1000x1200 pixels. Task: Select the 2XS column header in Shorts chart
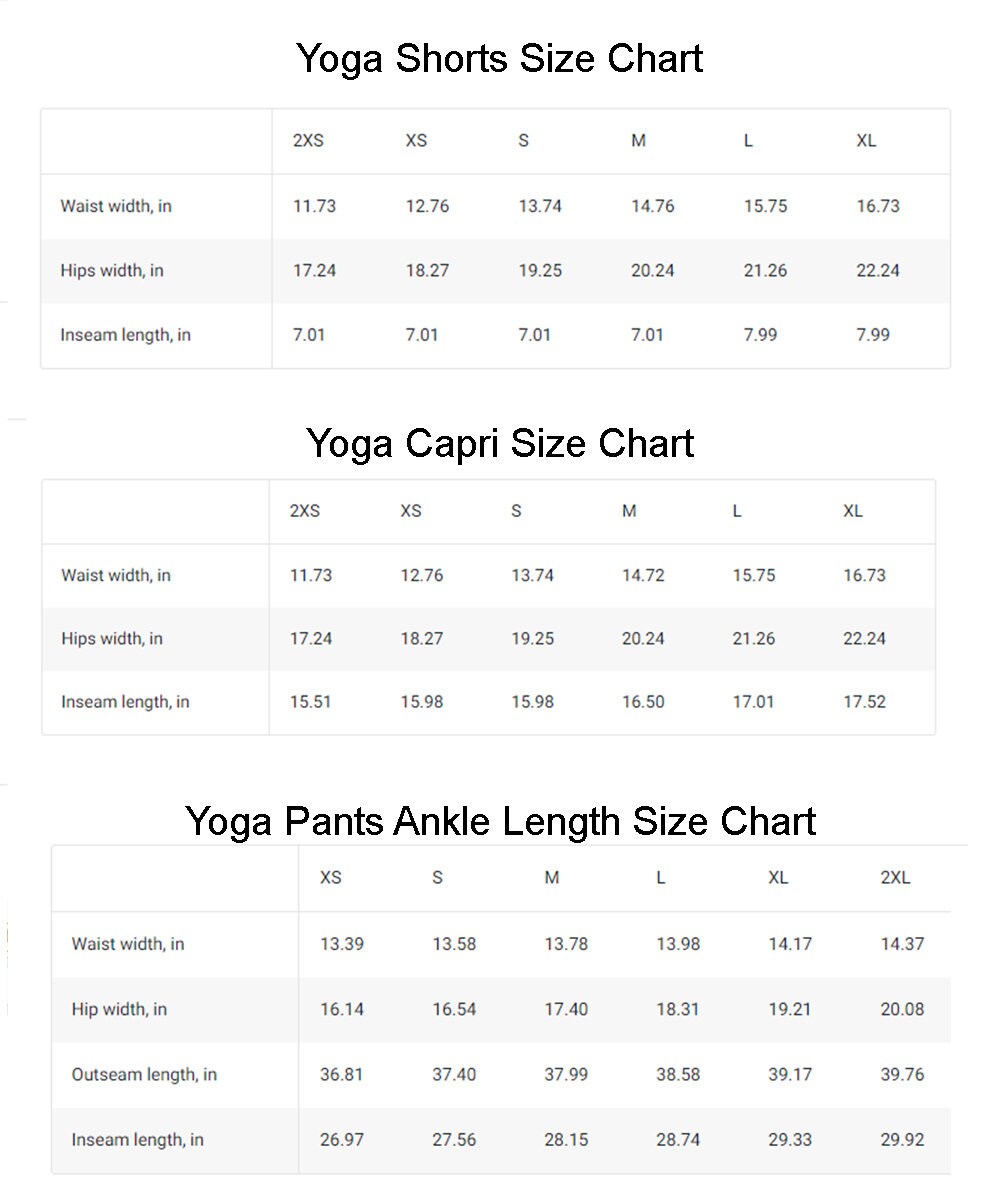[x=308, y=141]
